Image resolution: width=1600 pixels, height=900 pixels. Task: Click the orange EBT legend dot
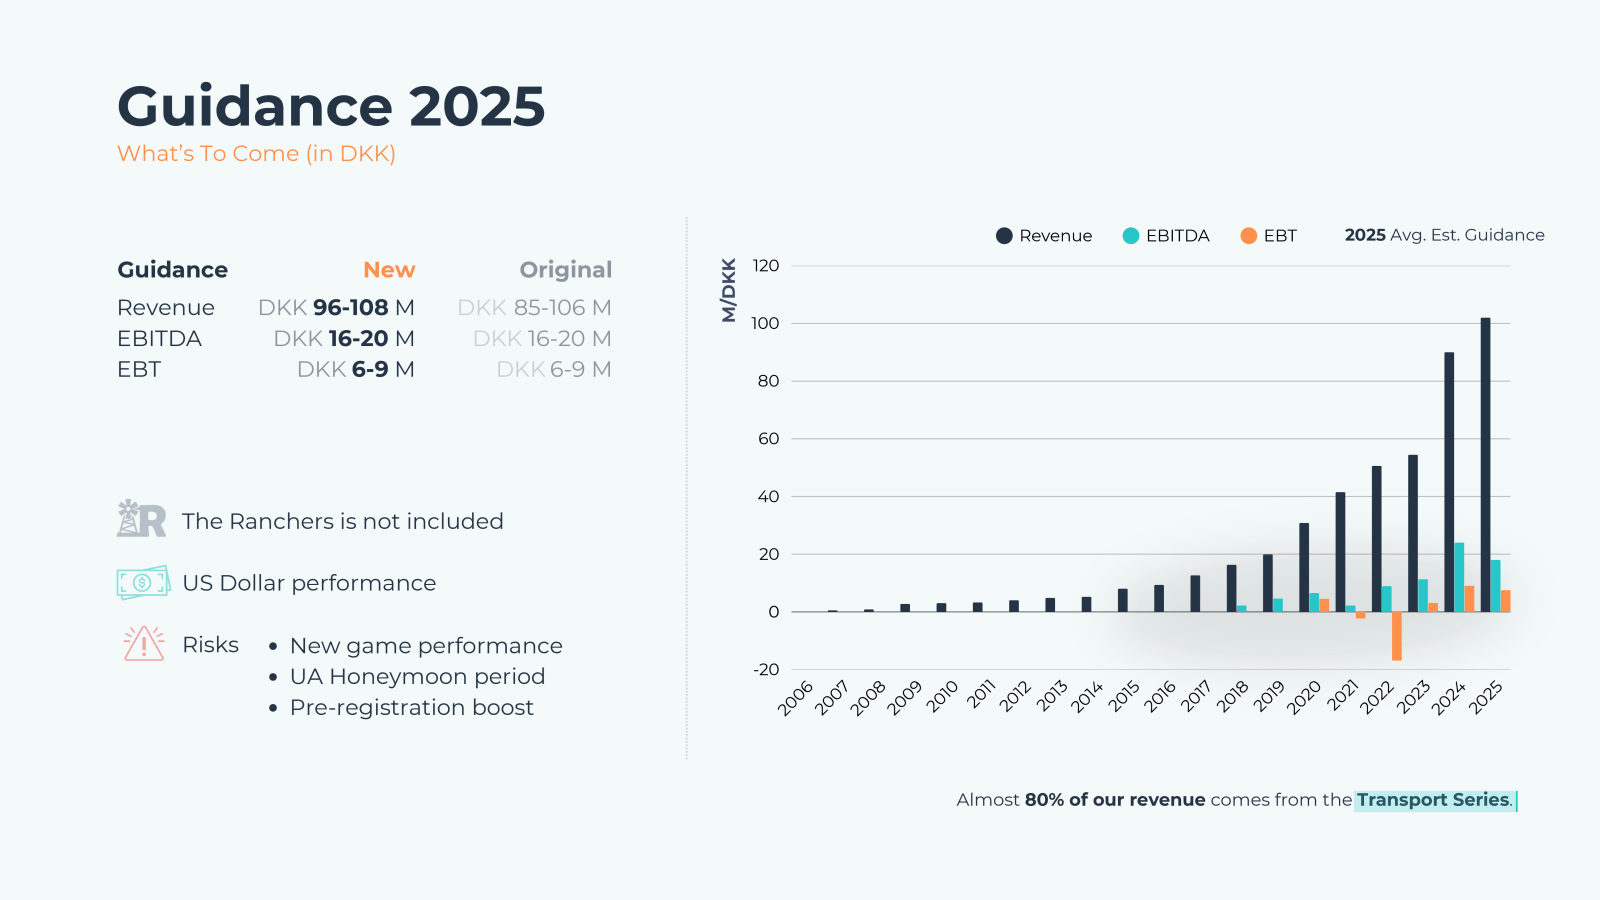[1249, 235]
